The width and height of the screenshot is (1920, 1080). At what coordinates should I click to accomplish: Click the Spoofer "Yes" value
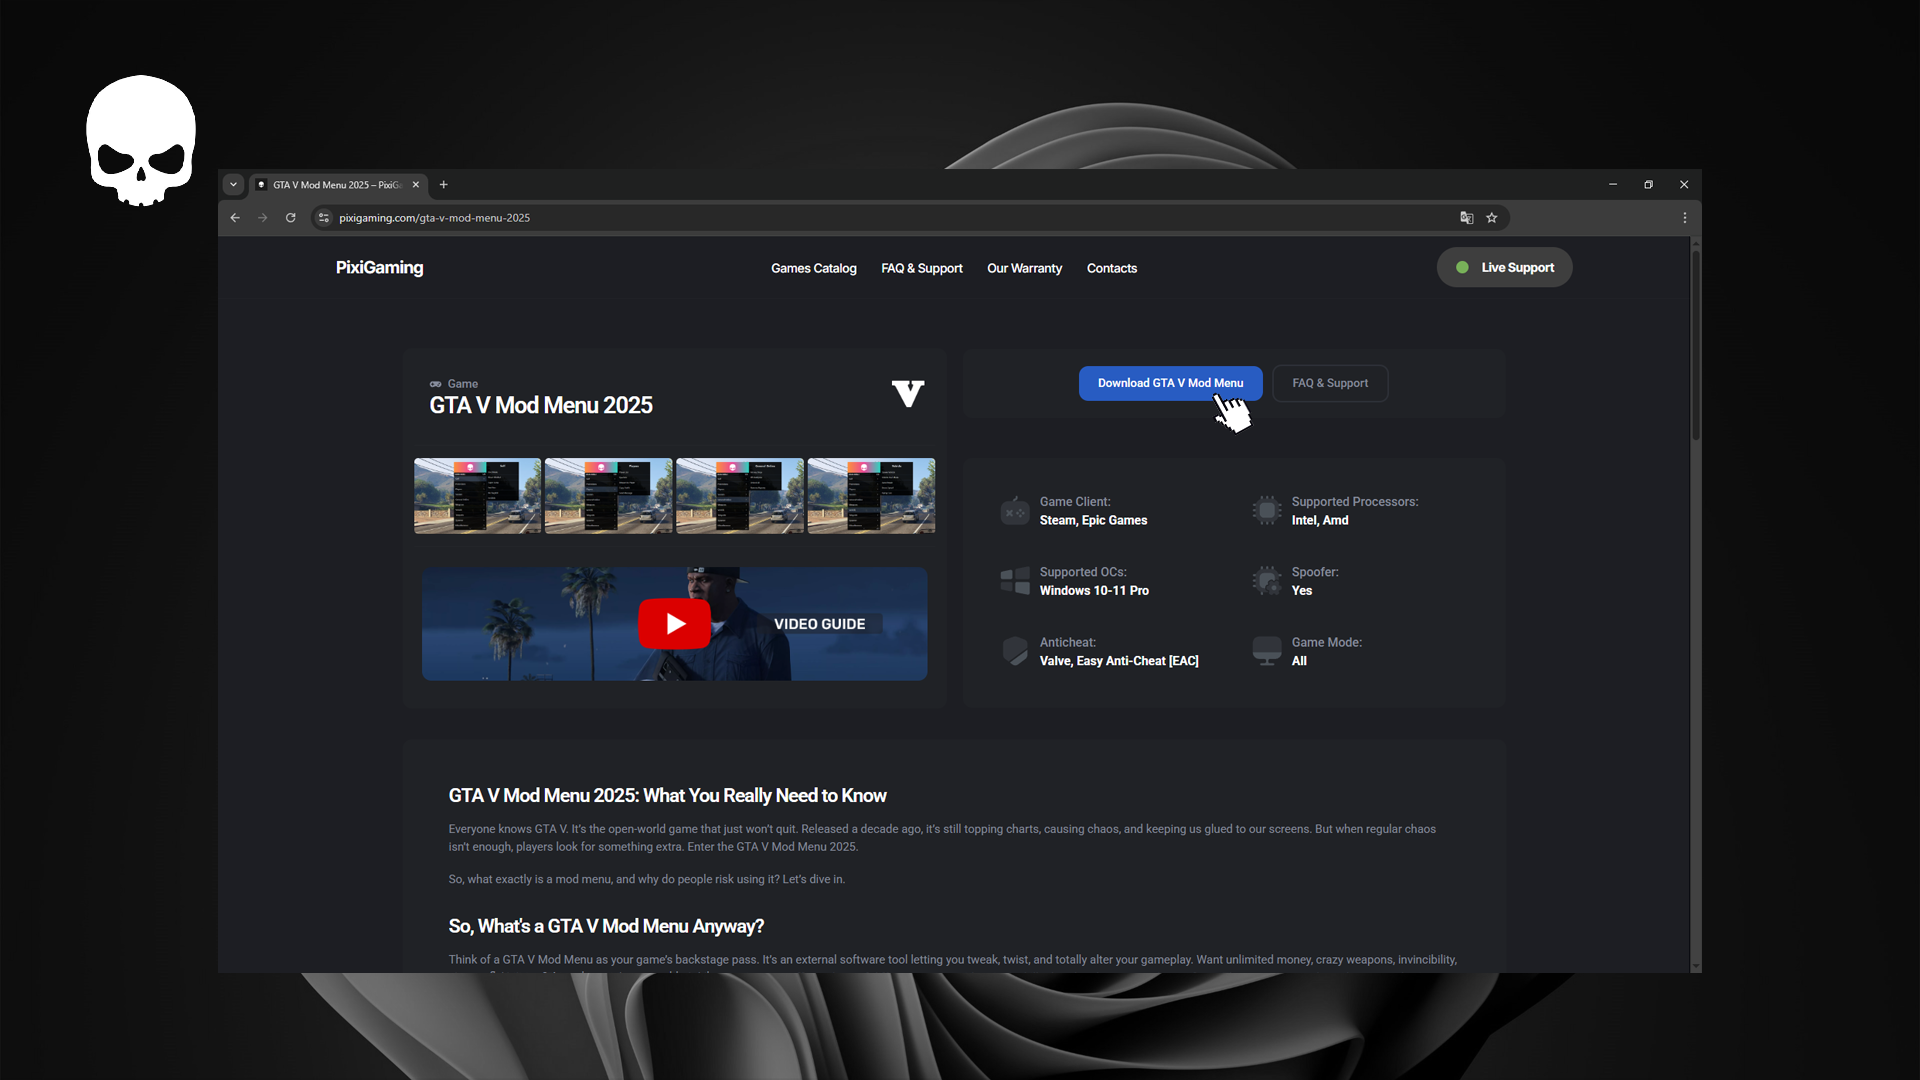(1302, 591)
